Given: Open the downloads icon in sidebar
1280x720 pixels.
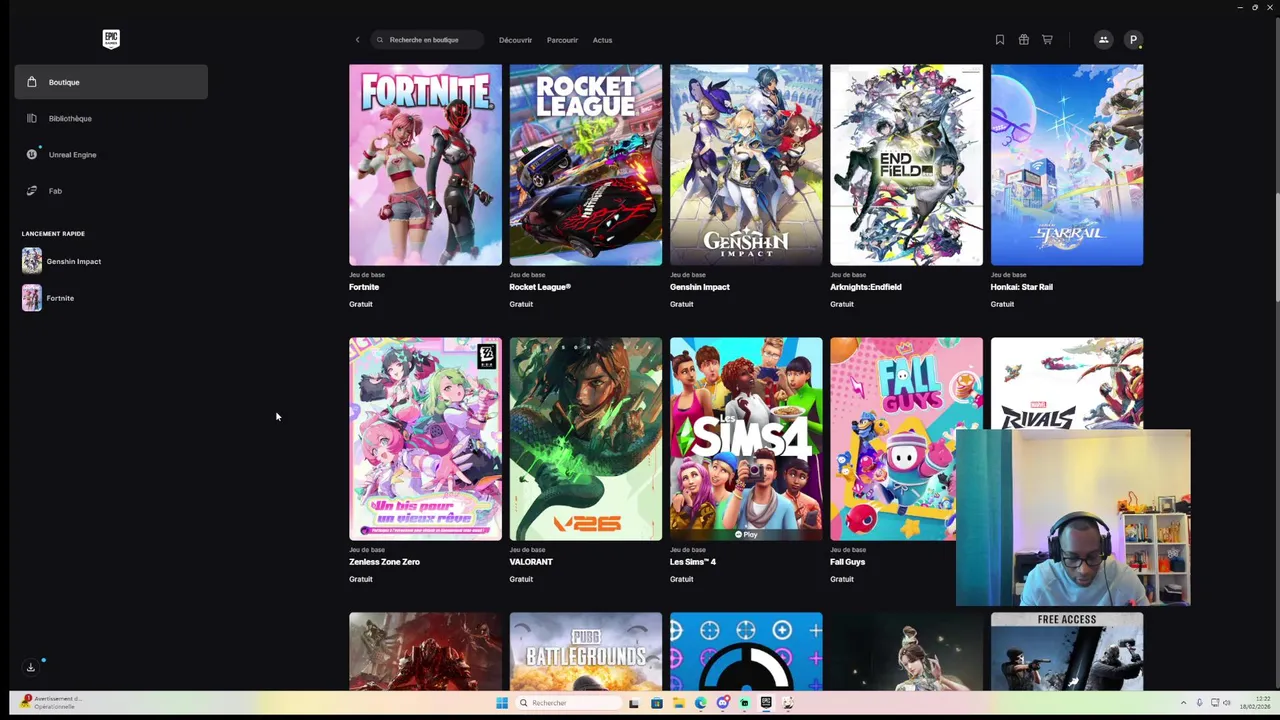Looking at the screenshot, I should click(31, 667).
